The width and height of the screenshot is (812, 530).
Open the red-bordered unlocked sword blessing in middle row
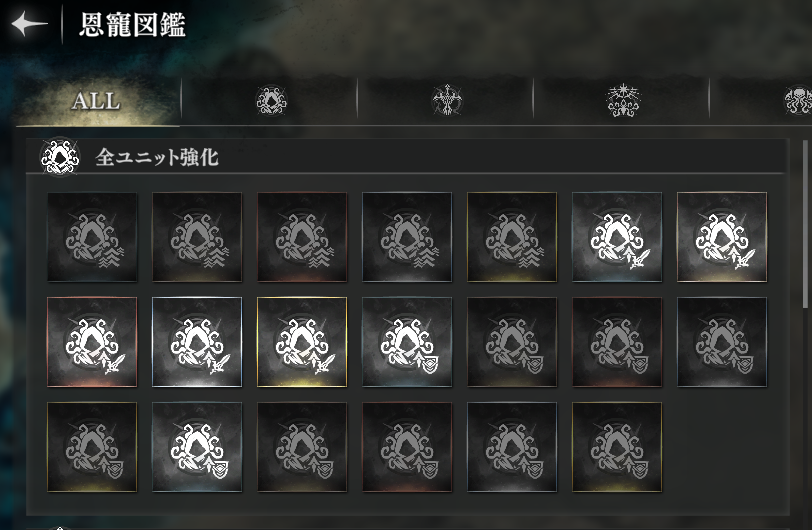92,342
